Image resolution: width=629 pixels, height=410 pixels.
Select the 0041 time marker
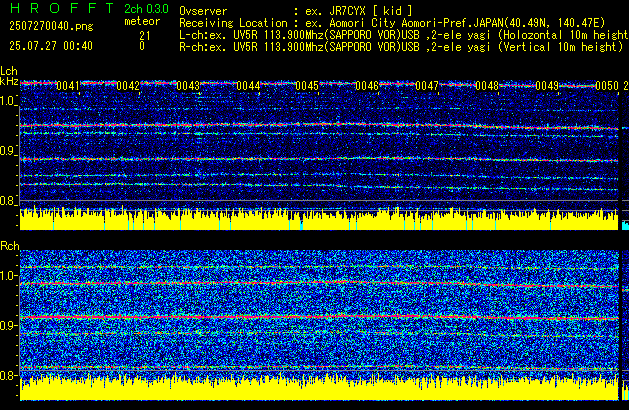pyautogui.click(x=68, y=86)
